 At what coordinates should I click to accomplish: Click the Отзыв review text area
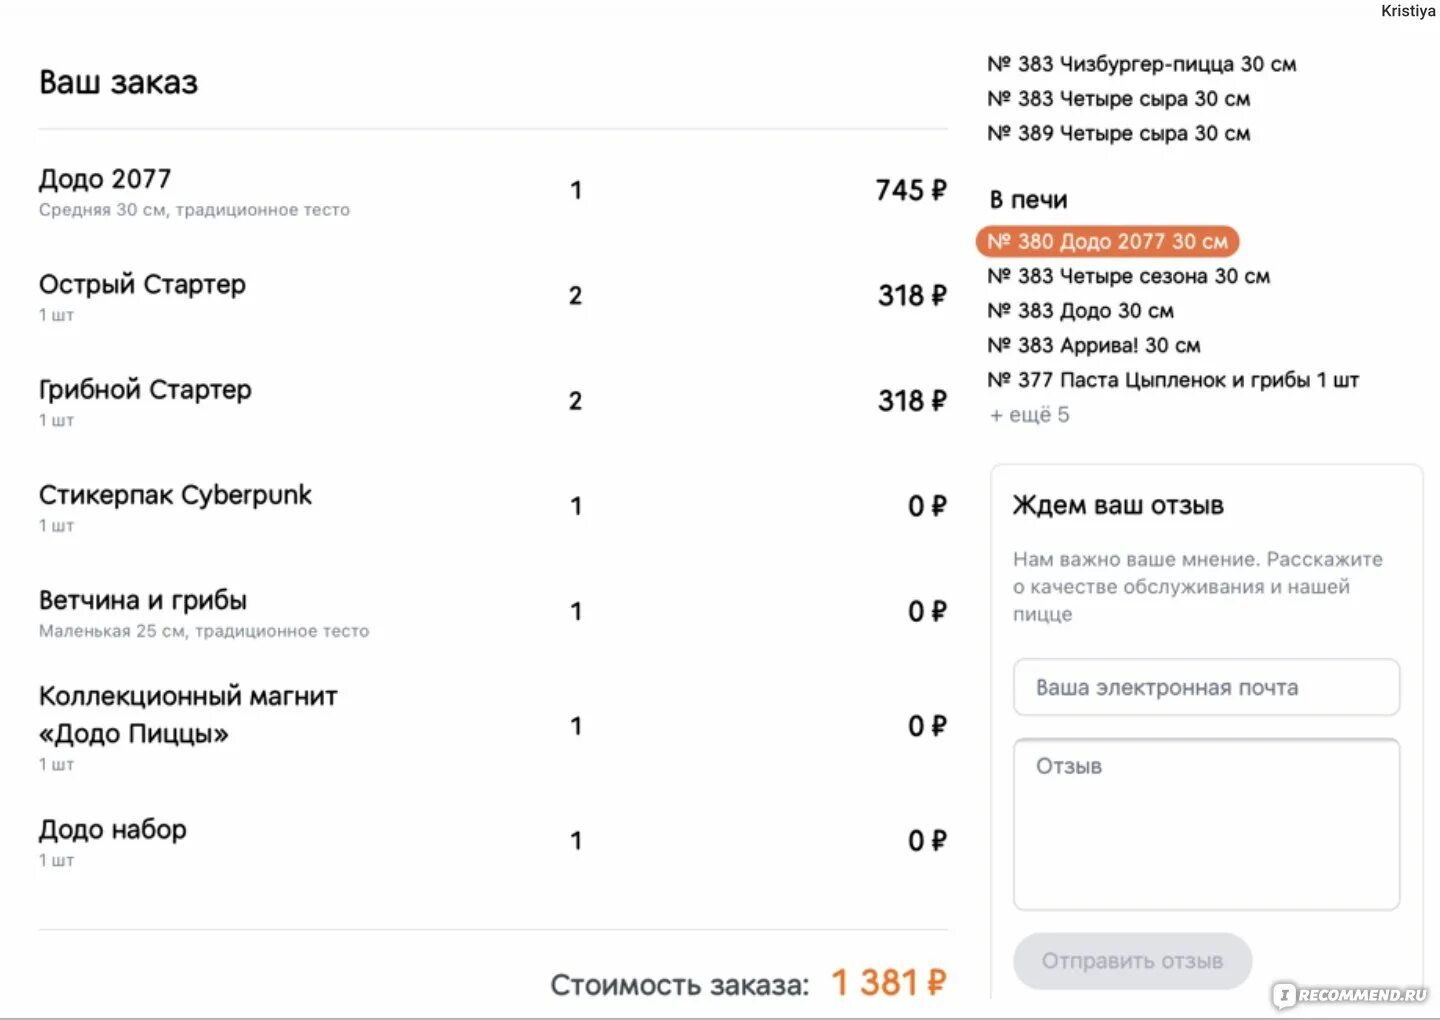click(1206, 824)
